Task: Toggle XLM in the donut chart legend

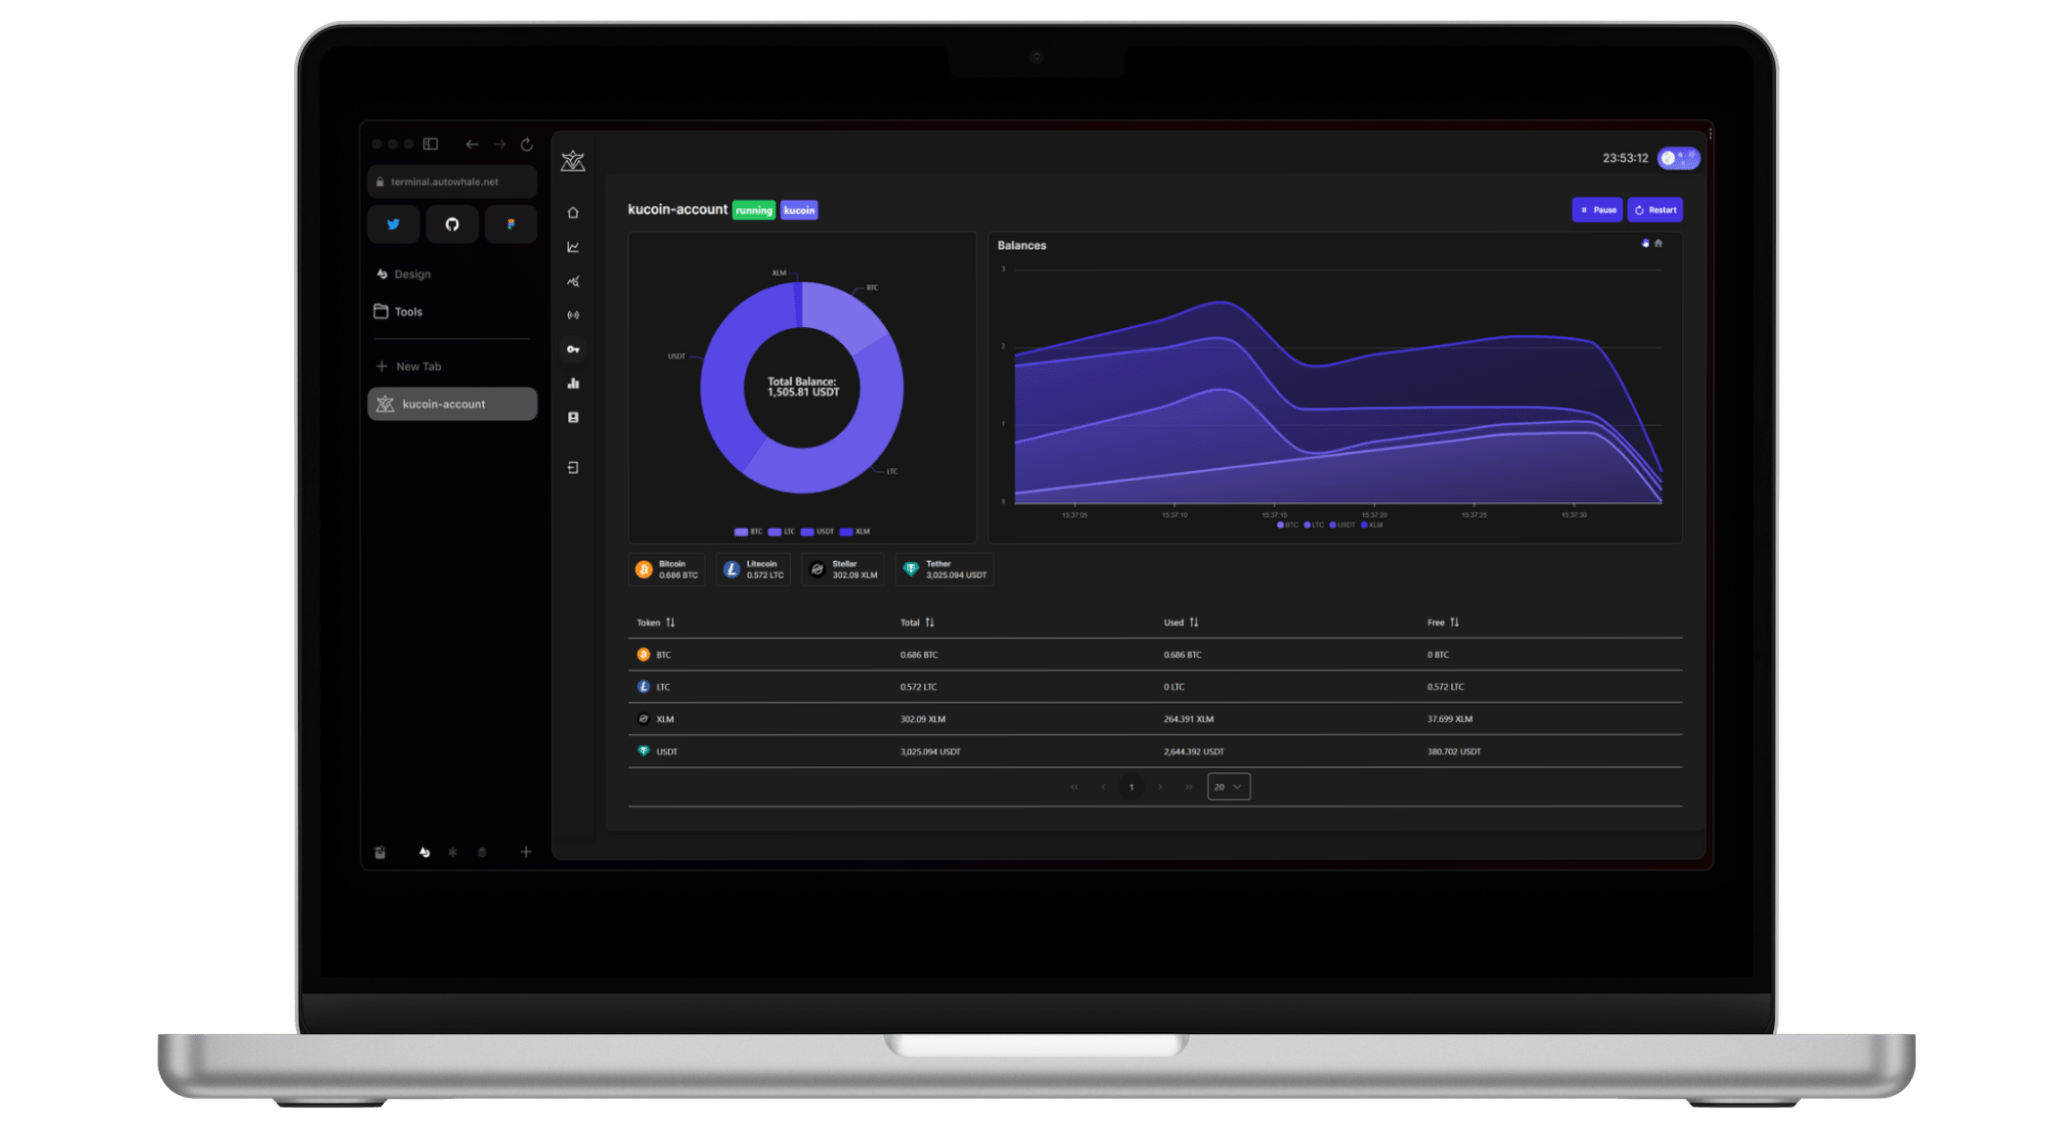Action: click(x=855, y=532)
